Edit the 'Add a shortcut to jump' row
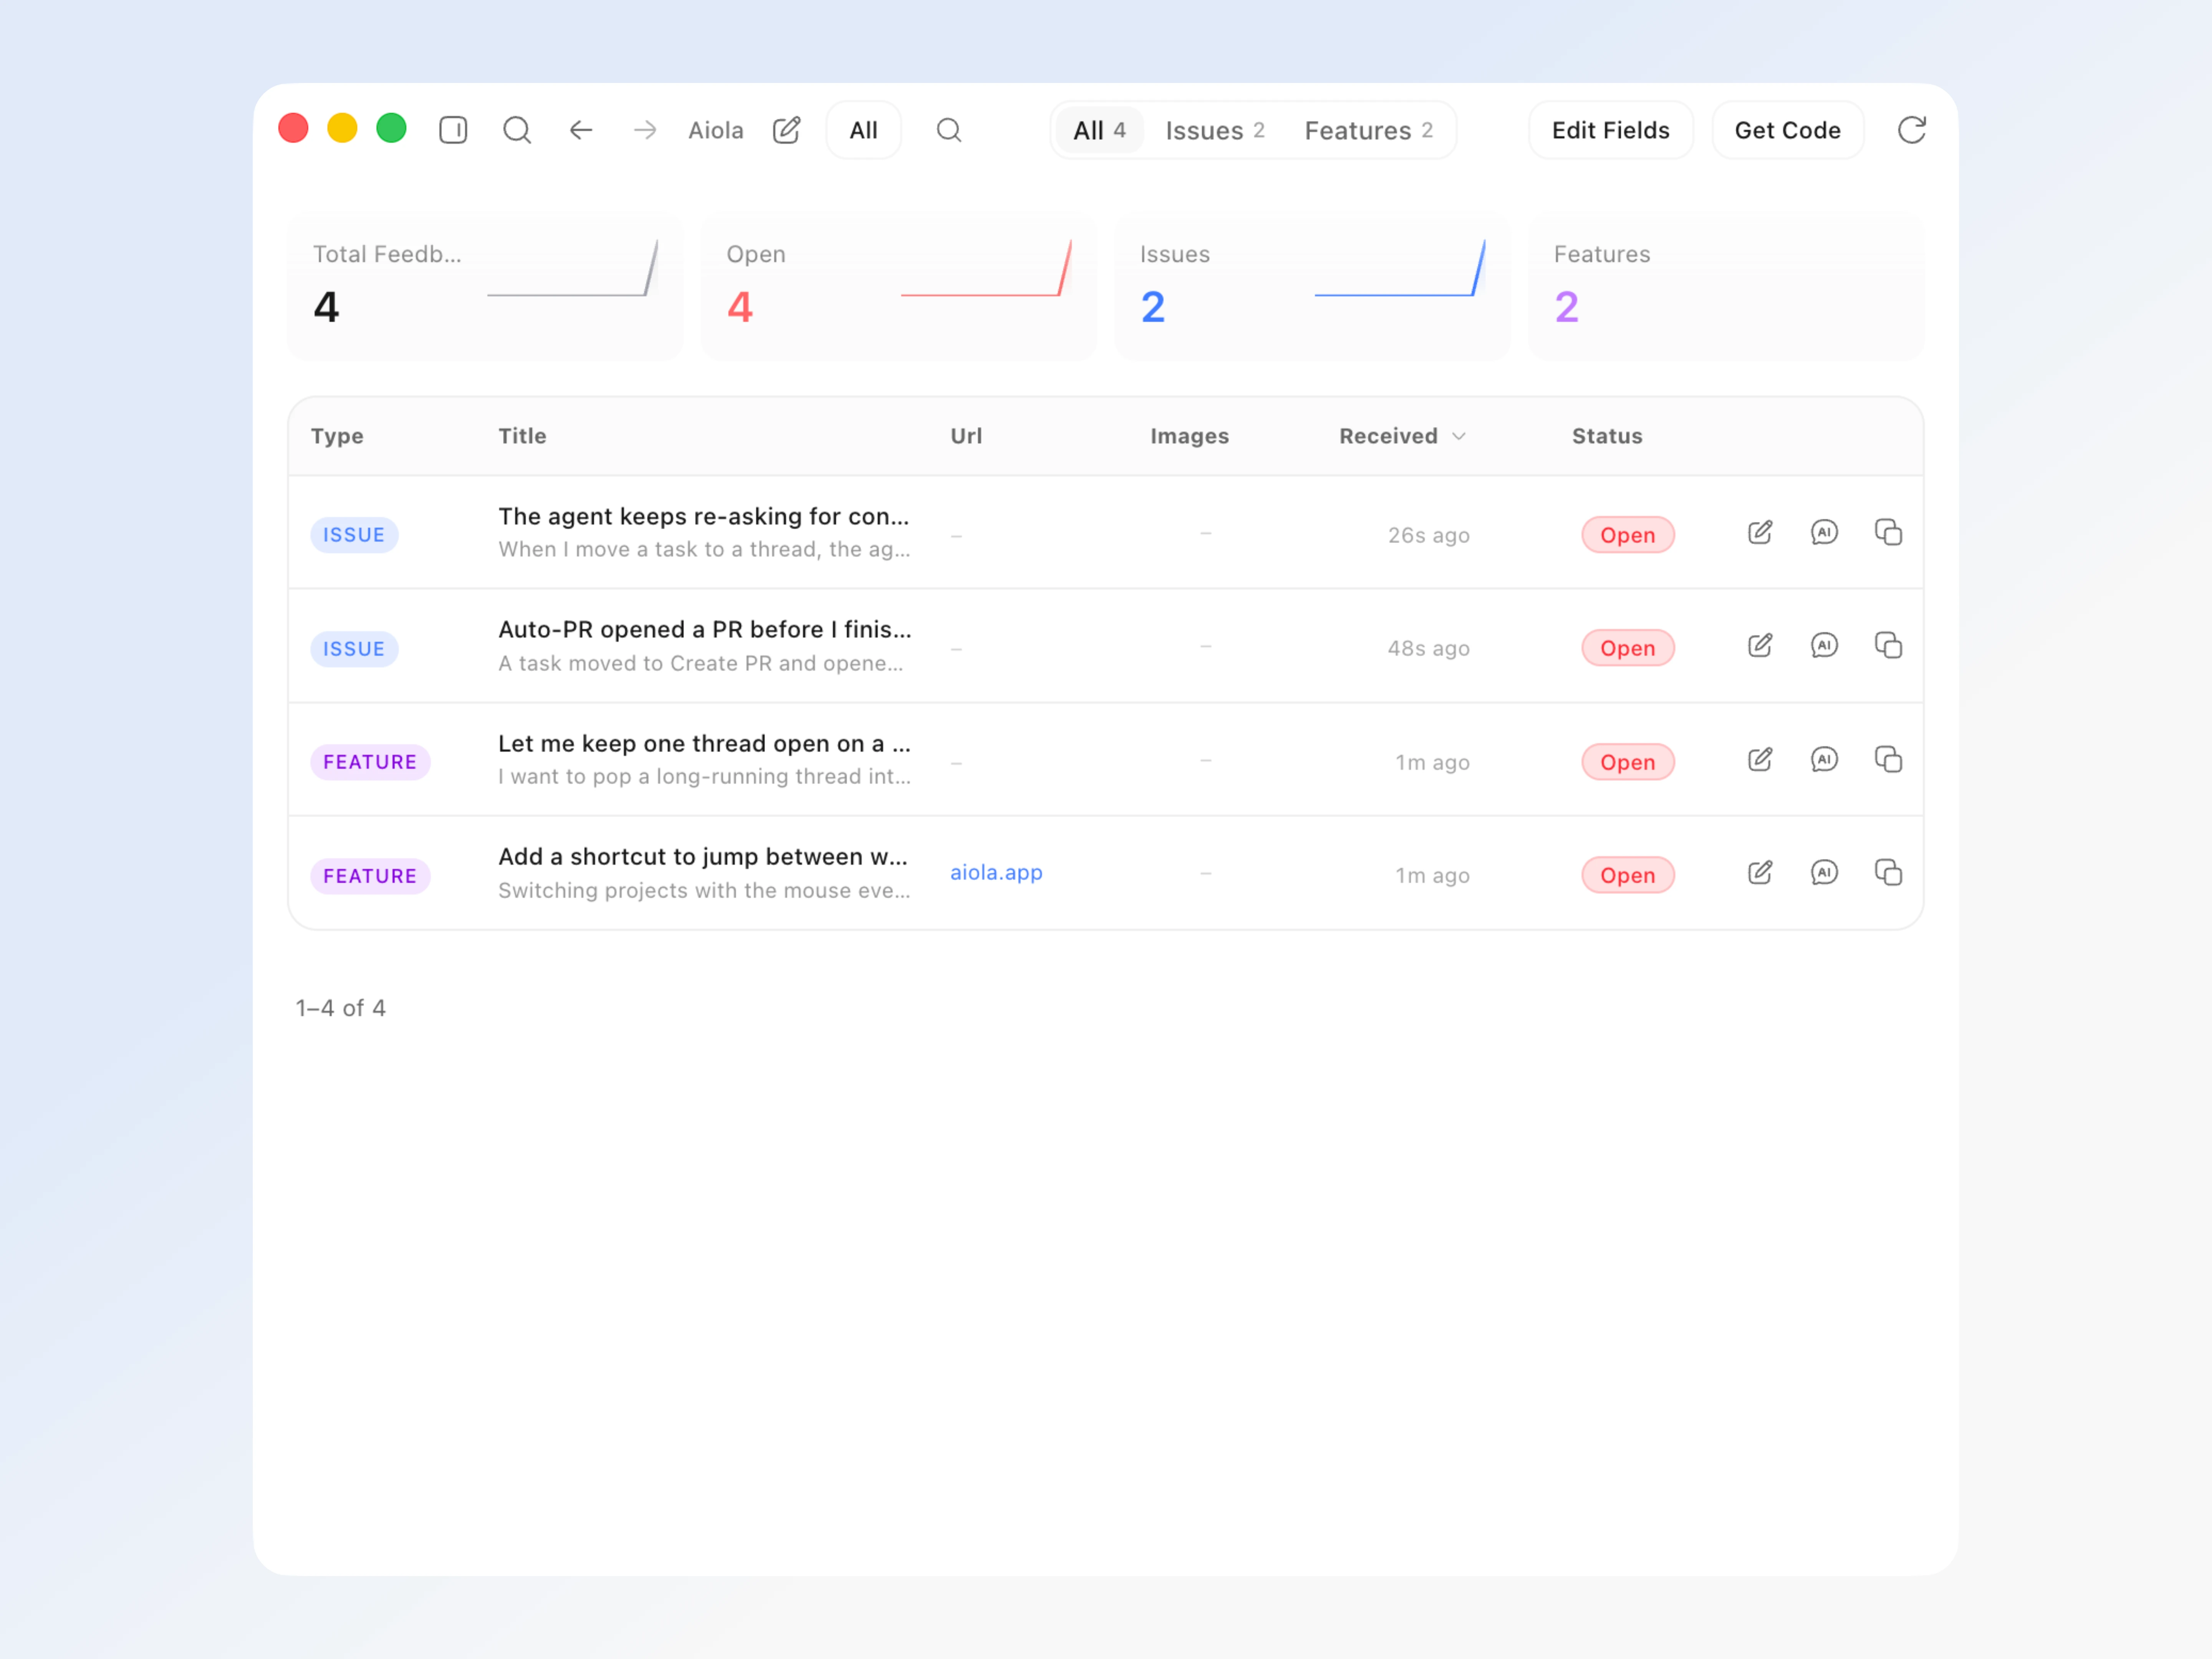Viewport: 2212px width, 1659px height. (x=1760, y=873)
